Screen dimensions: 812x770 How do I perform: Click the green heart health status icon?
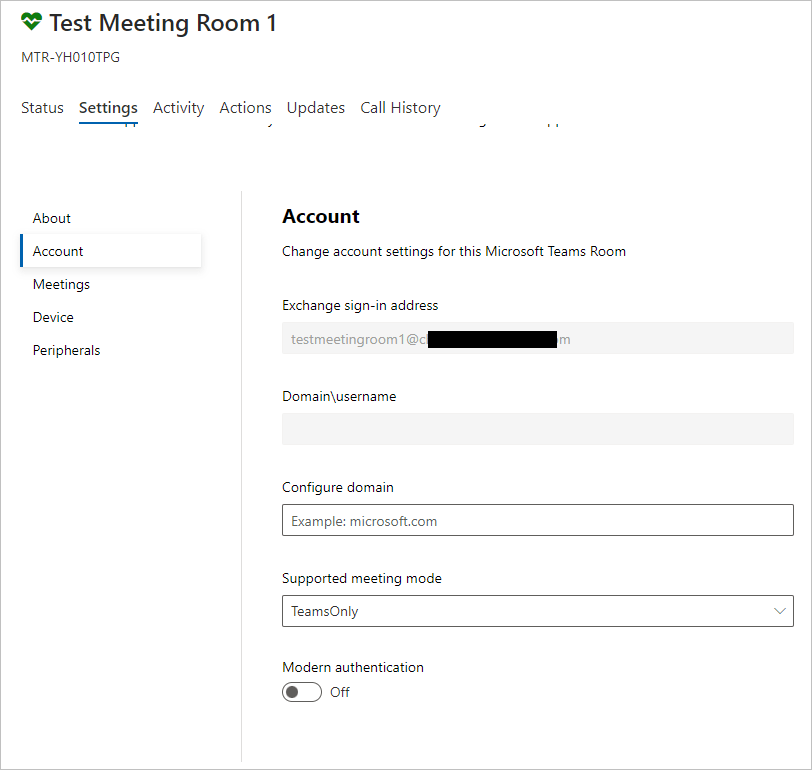31,22
